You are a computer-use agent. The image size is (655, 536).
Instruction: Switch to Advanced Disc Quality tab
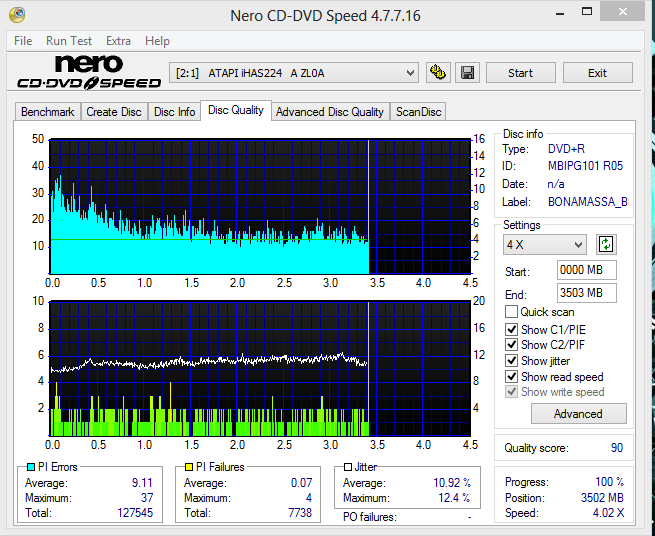click(x=330, y=112)
